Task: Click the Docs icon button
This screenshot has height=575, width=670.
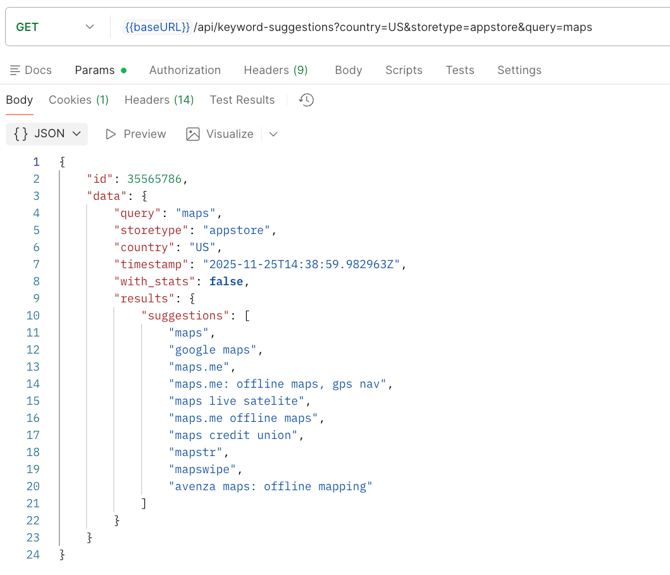Action: click(x=15, y=70)
